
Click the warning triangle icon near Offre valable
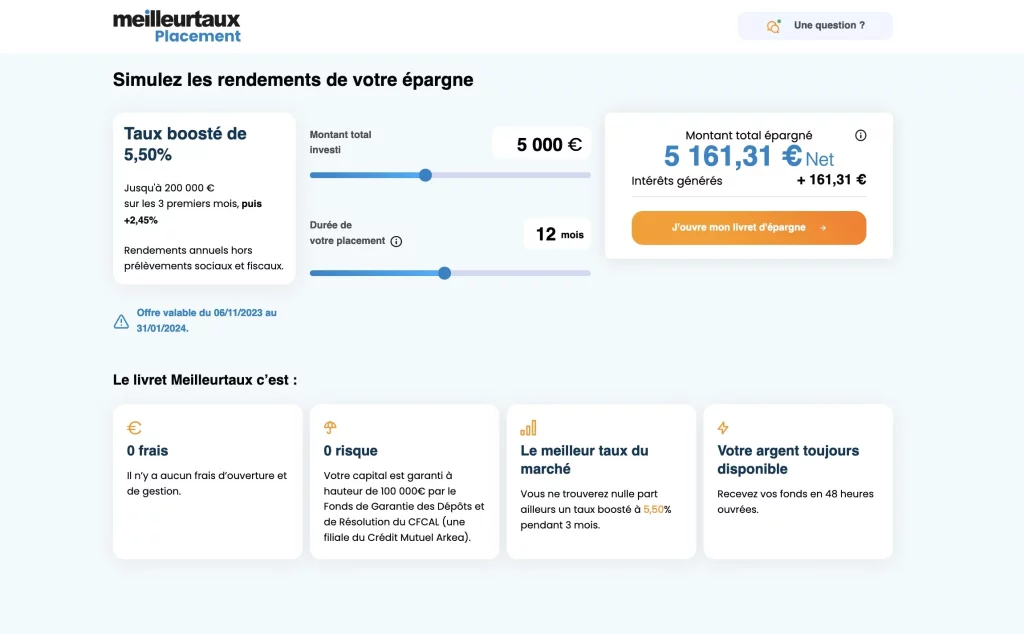click(121, 321)
